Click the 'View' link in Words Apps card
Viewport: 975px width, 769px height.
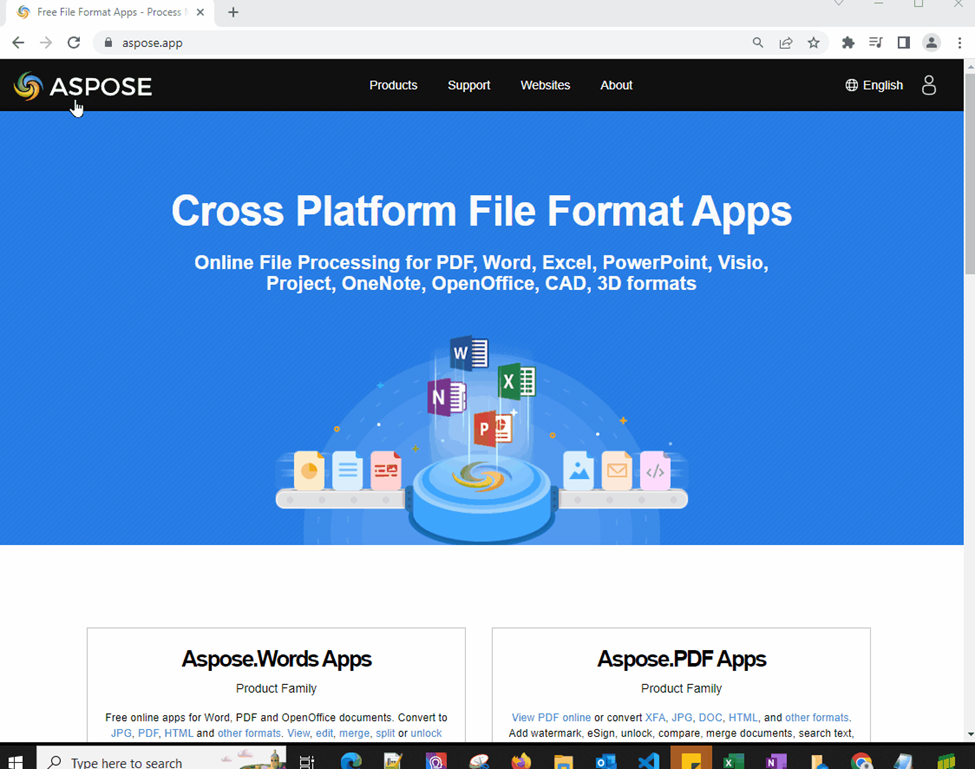coord(298,734)
